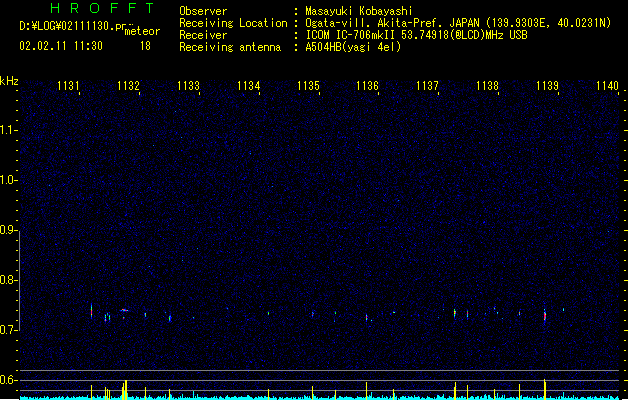Image resolution: width=629 pixels, height=400 pixels.
Task: Click the 0.6 kHz frequency label
Action: click(8, 380)
